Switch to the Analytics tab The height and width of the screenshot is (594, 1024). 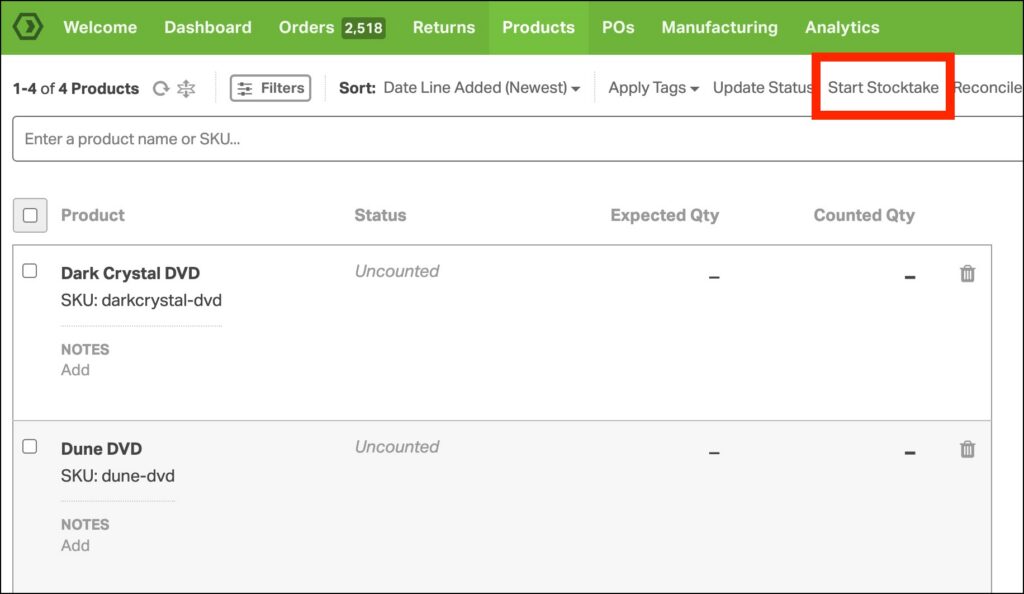pyautogui.click(x=842, y=27)
